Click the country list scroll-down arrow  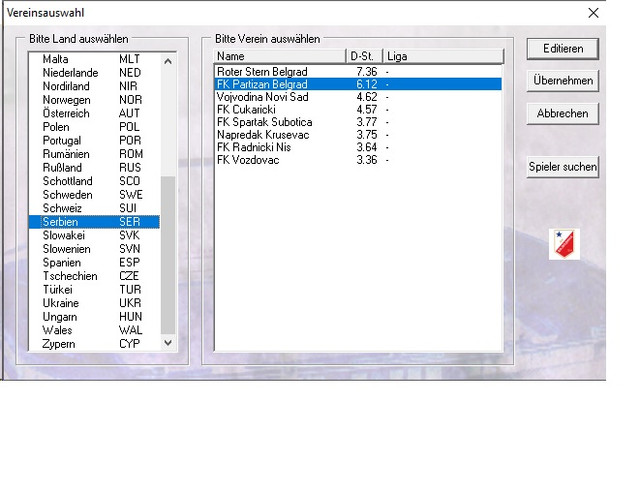point(168,343)
